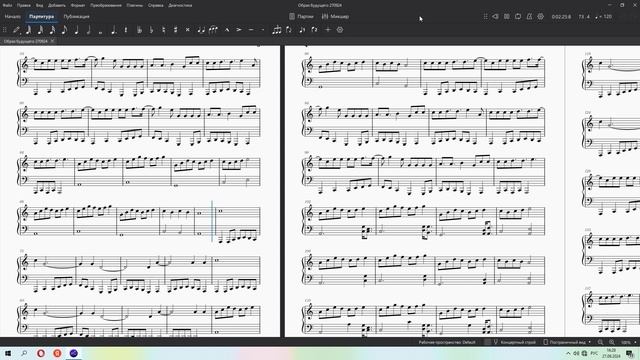Toggle the augmentation dot
Viewport: 640px width, 360px height.
(113, 29)
